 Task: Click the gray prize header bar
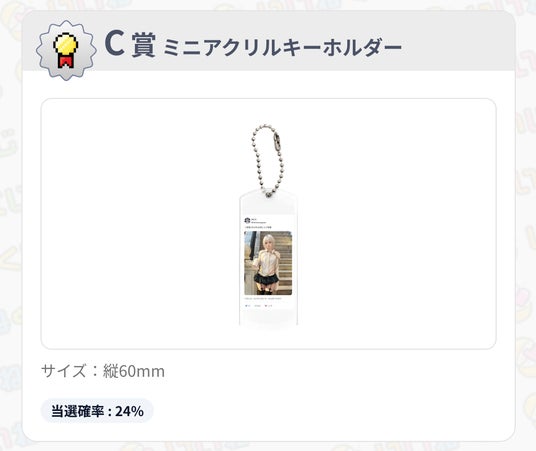269,41
